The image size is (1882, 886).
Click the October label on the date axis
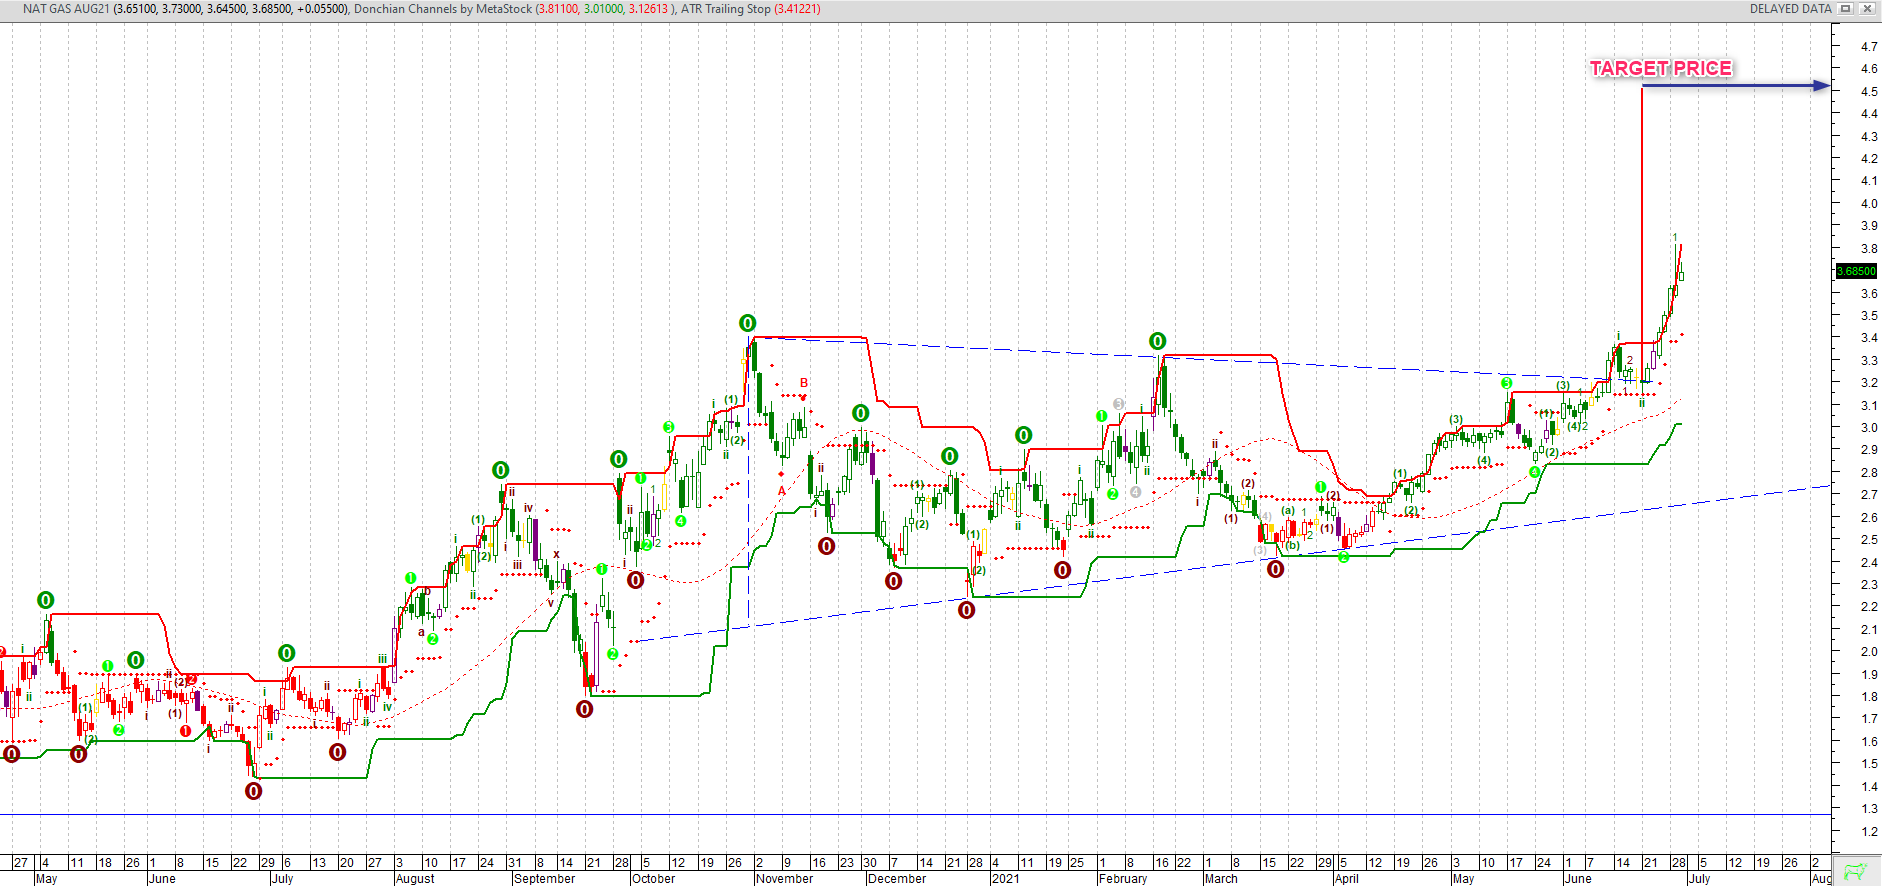(653, 879)
